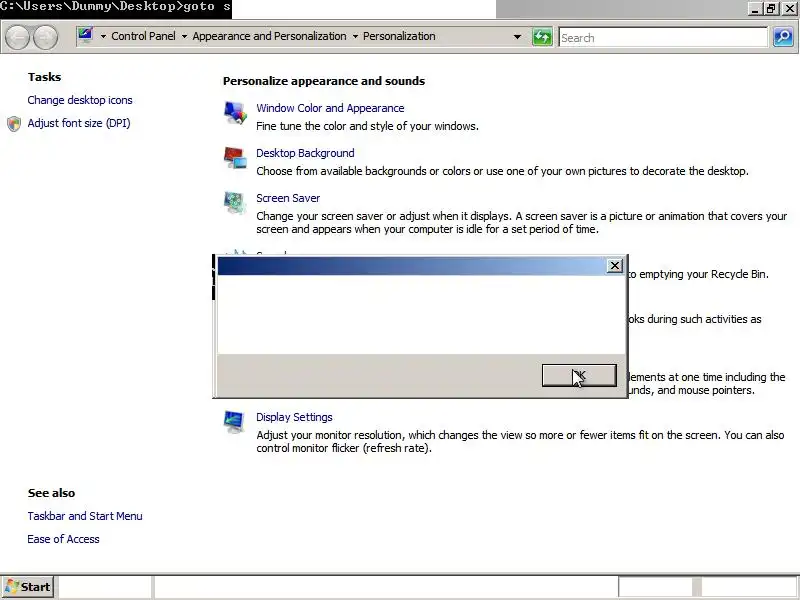Click the dialog's OK button
The image size is (800, 600).
[x=579, y=376]
